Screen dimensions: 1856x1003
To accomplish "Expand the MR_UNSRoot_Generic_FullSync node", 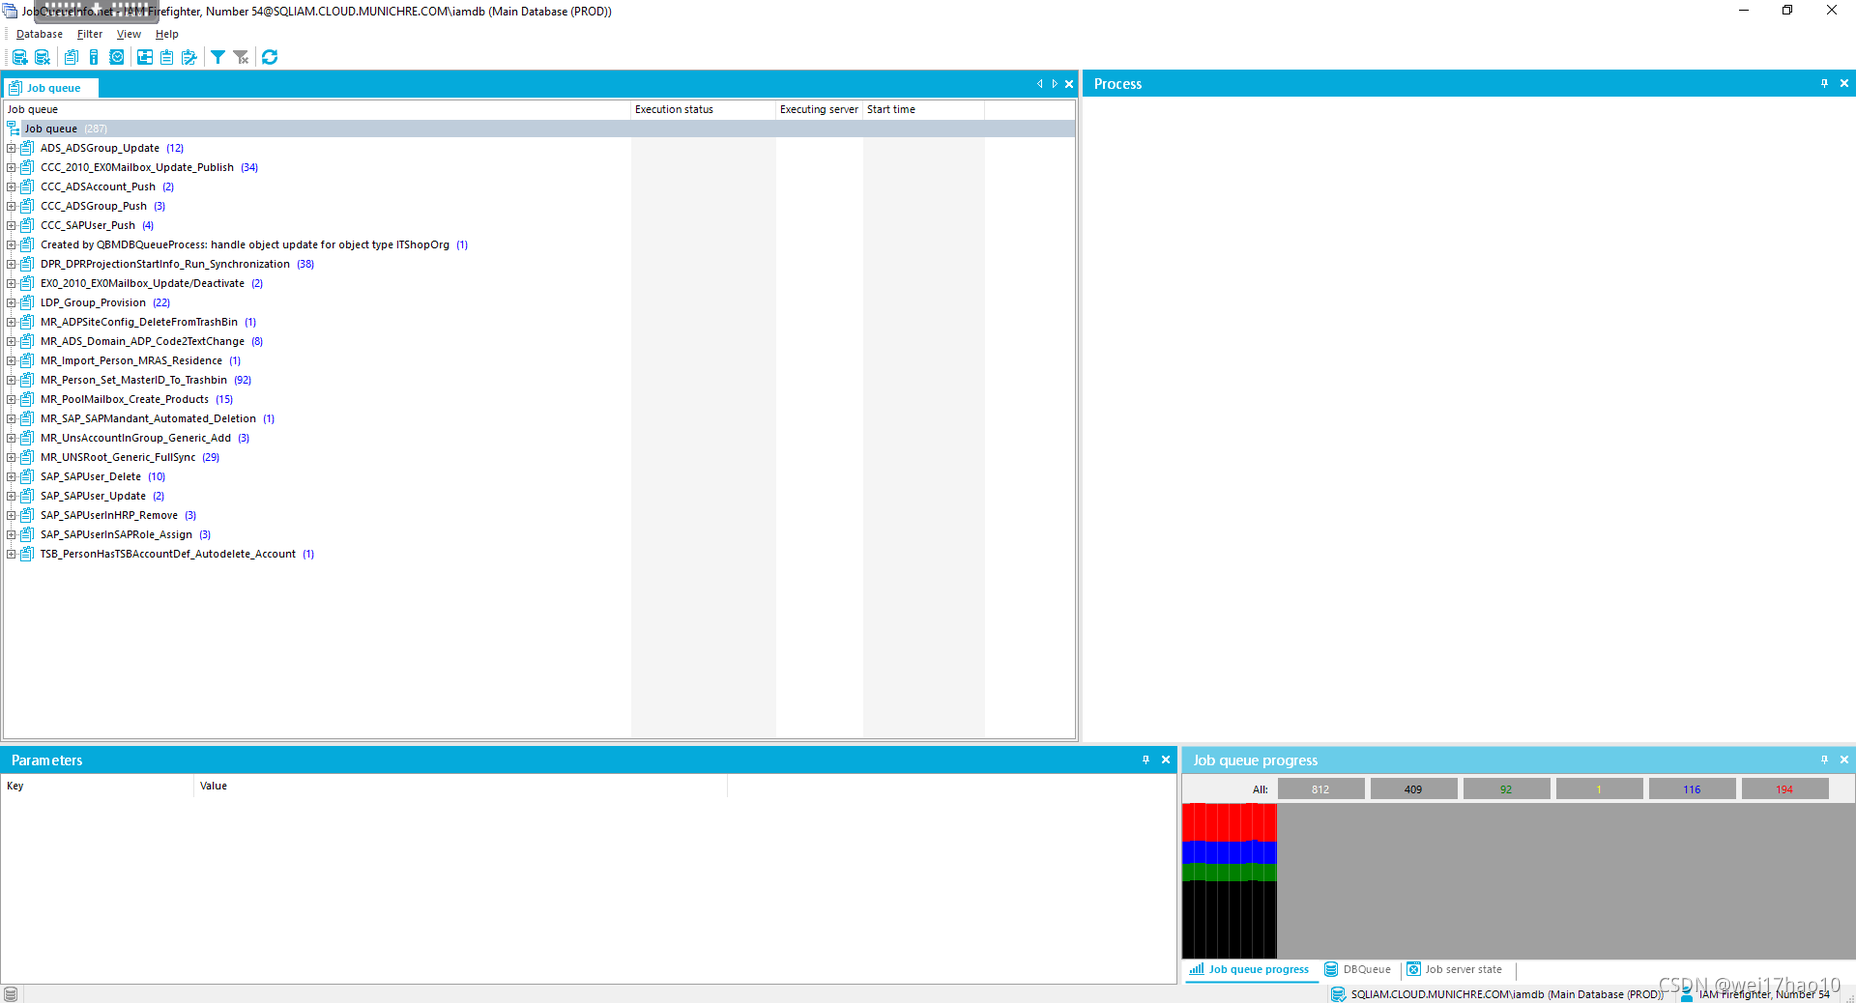I will coord(11,457).
